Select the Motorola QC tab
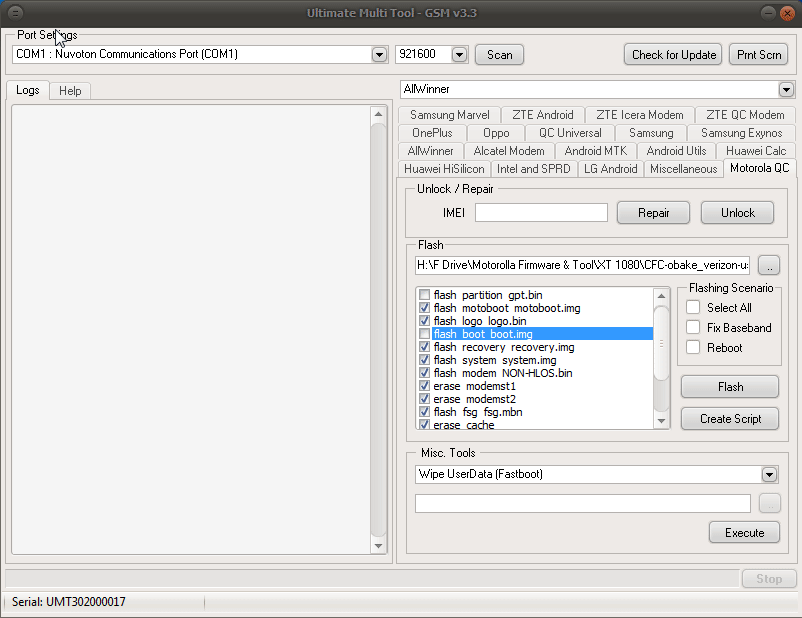Viewport: 802px width, 618px height. click(760, 168)
